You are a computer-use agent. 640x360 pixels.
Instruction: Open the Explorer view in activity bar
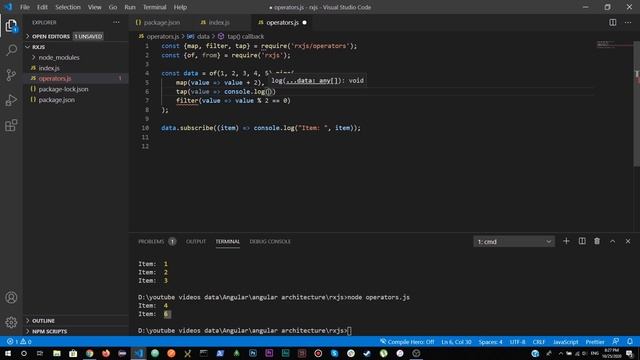11,26
